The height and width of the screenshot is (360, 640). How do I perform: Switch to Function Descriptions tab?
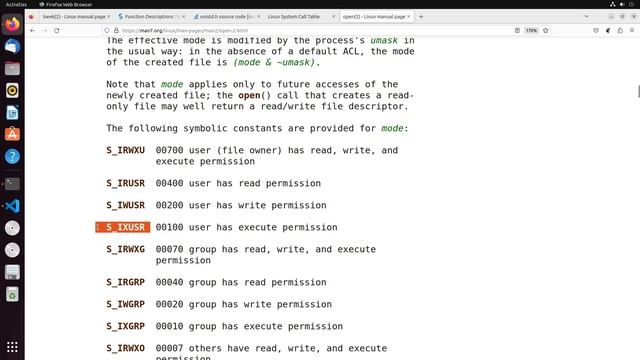pos(149,17)
